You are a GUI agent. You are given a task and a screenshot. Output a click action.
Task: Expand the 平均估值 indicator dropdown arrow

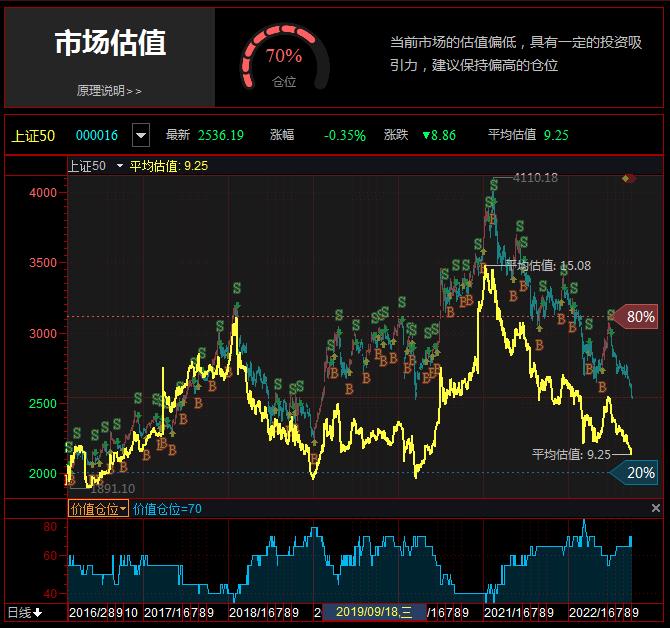point(120,166)
